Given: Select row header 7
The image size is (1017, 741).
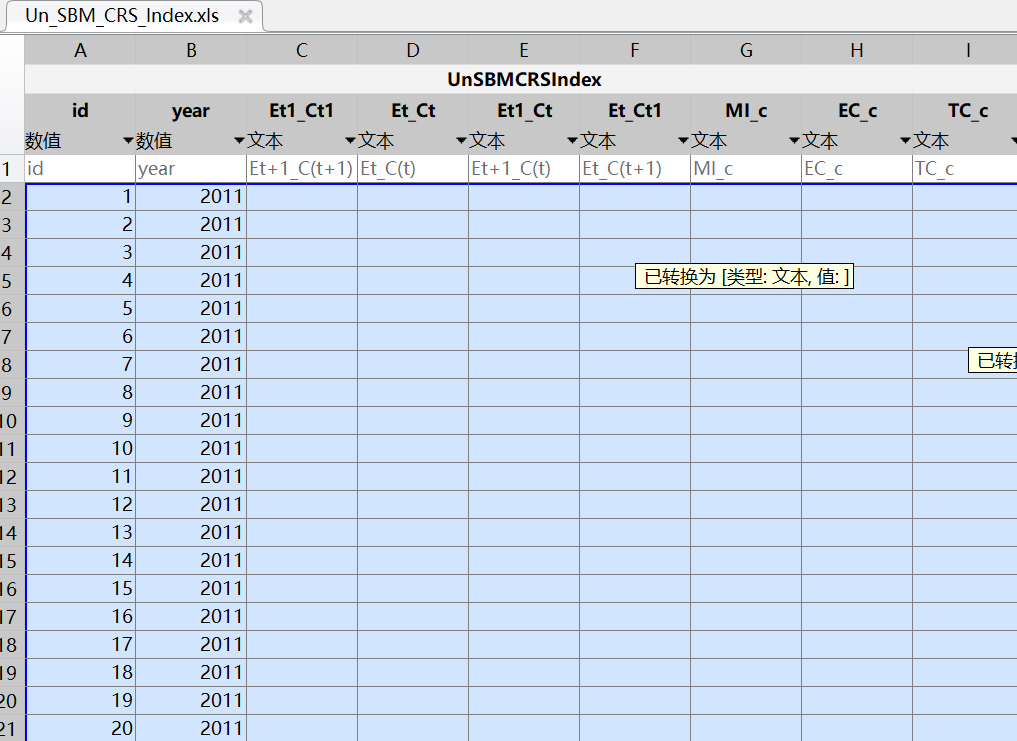Looking at the screenshot, I should pos(12,337).
